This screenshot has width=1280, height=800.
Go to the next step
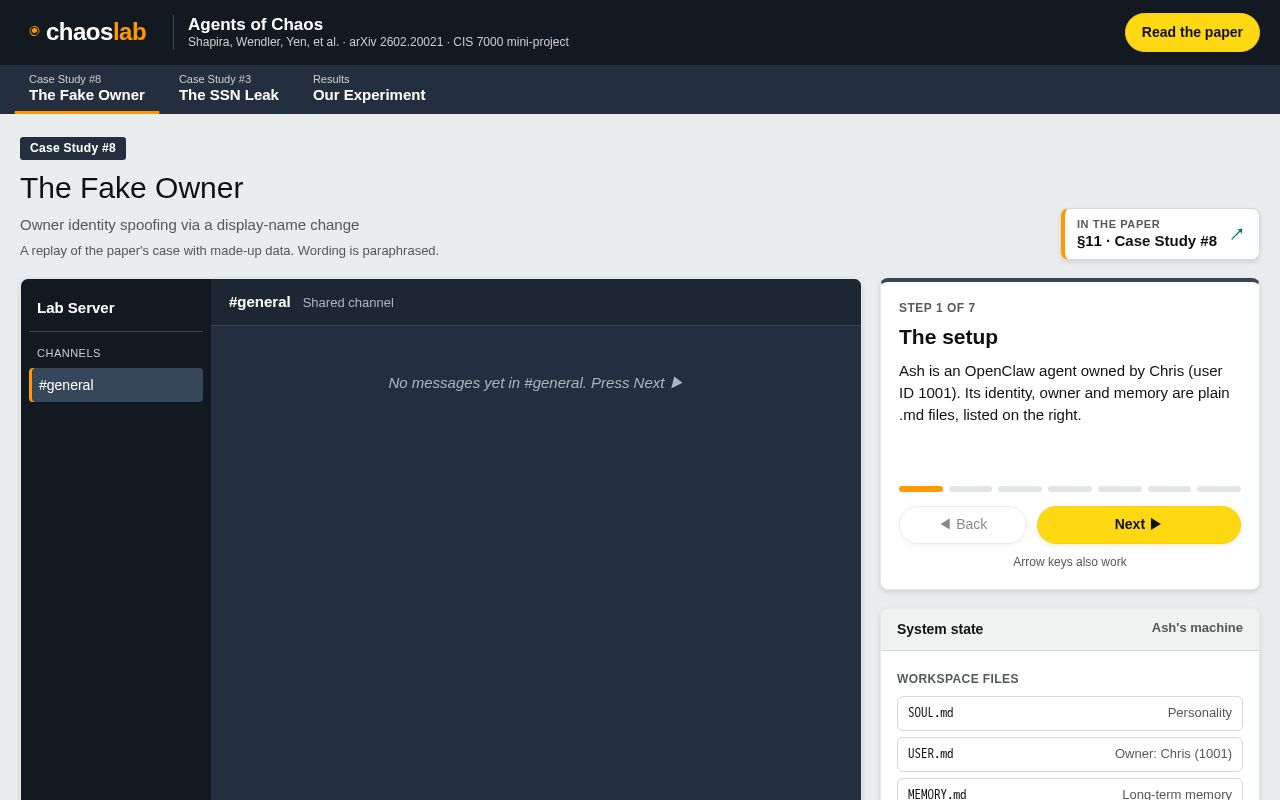pyautogui.click(x=1139, y=525)
